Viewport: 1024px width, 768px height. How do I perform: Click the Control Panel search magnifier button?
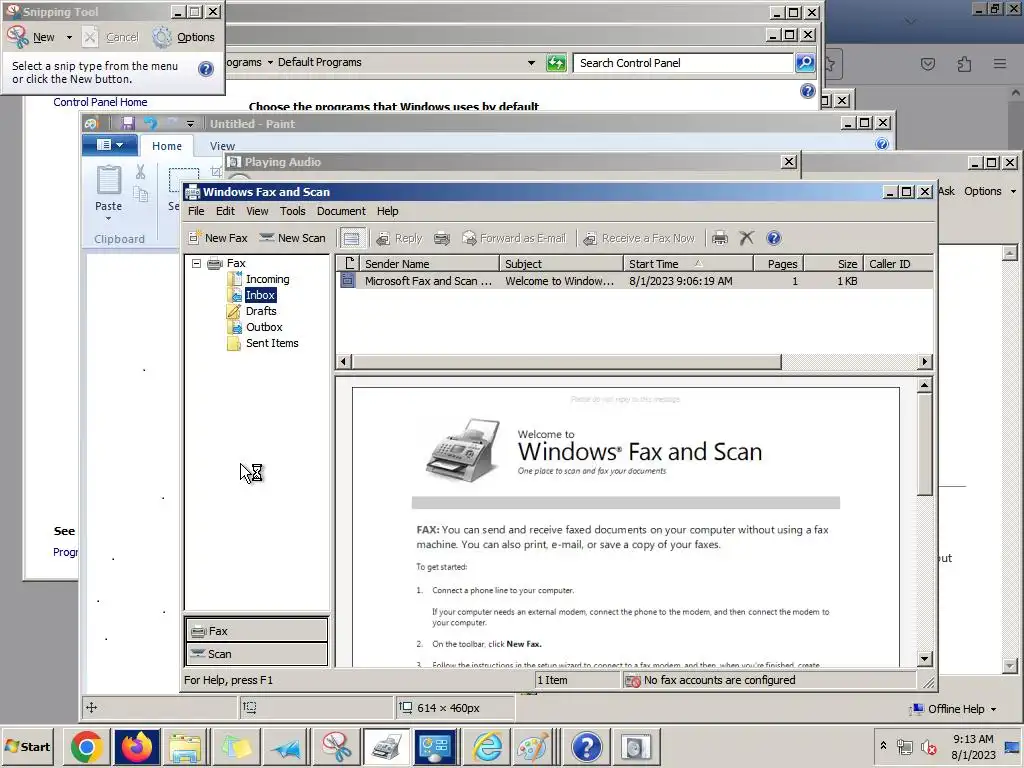tap(805, 63)
